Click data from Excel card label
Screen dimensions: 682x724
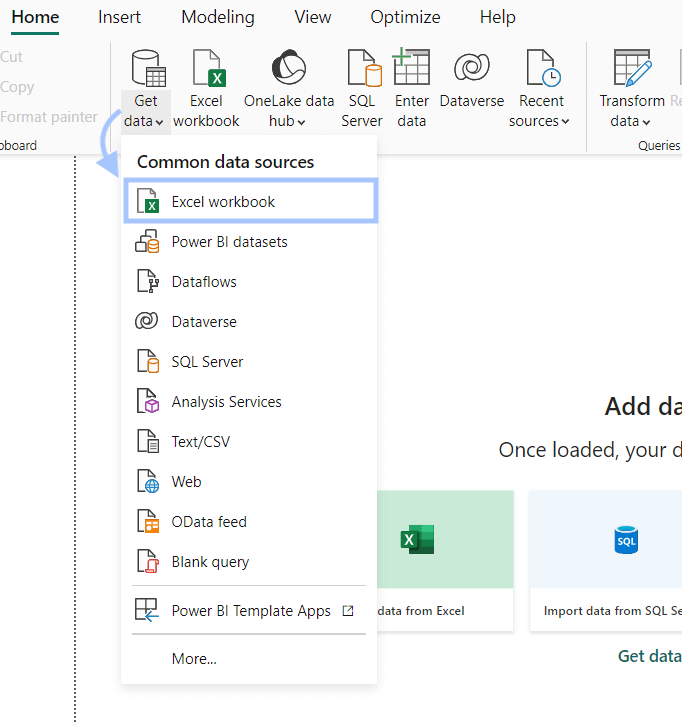coord(421,610)
